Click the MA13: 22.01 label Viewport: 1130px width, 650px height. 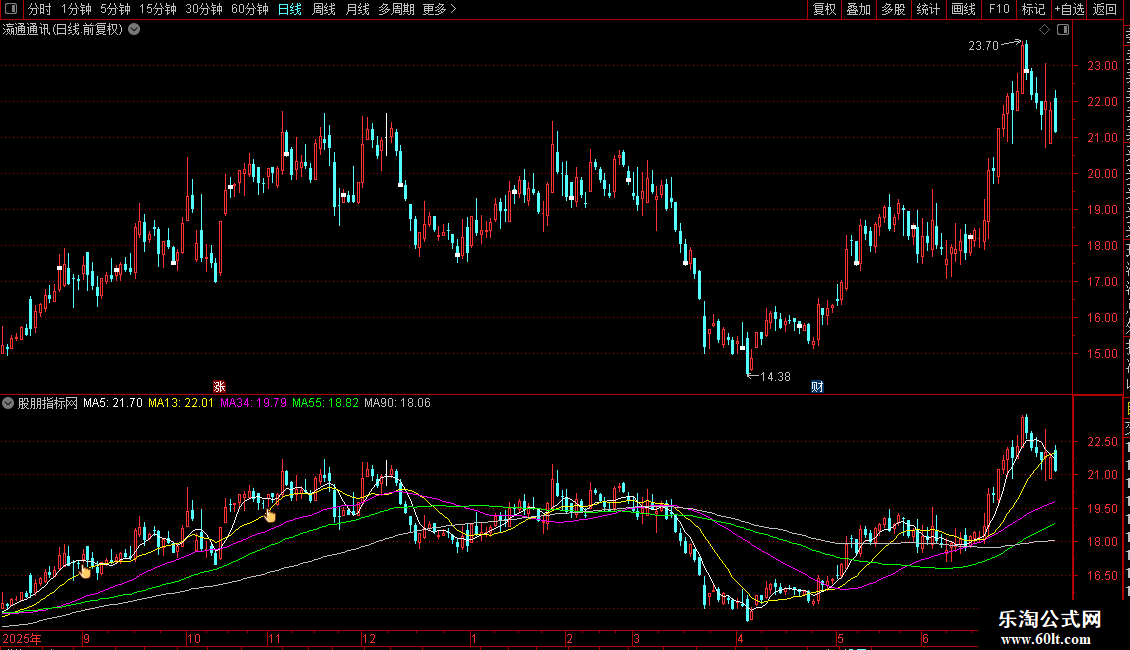(x=181, y=403)
